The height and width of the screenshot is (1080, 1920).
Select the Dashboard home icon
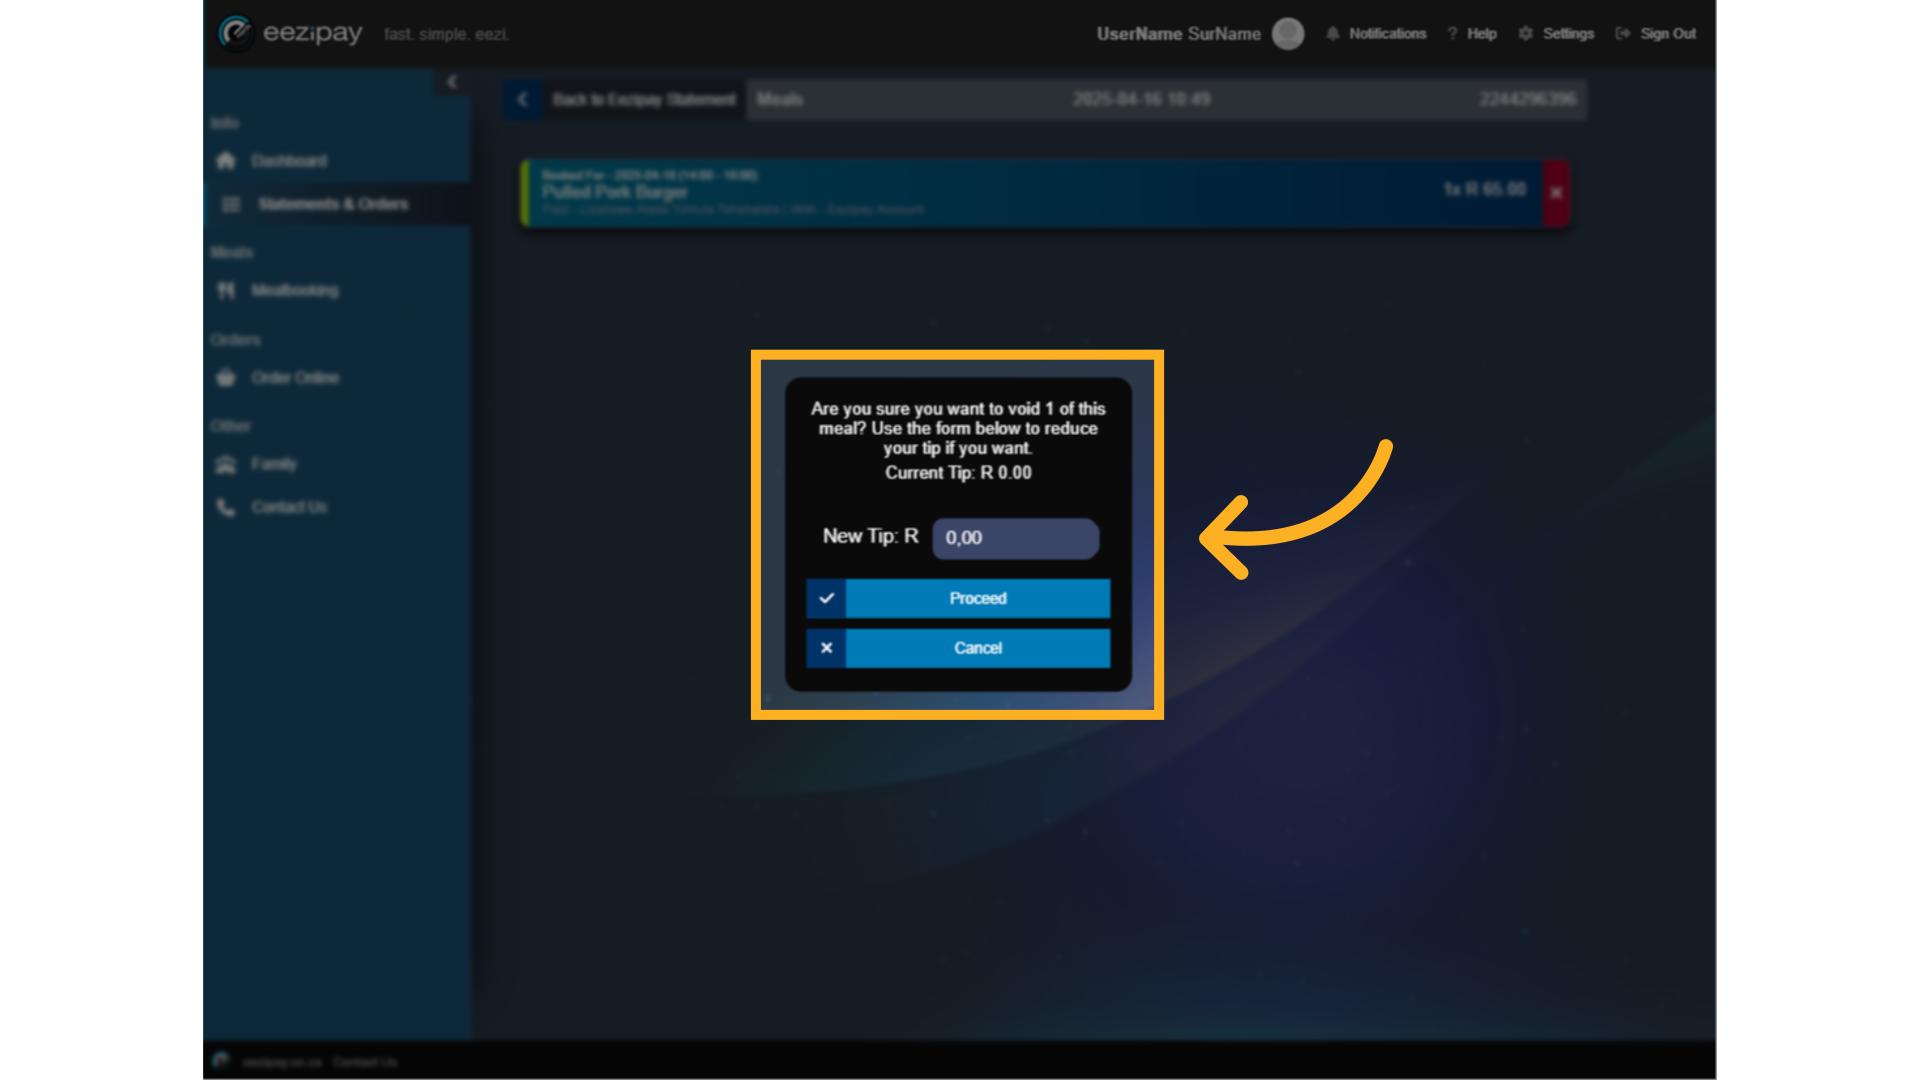tap(225, 160)
